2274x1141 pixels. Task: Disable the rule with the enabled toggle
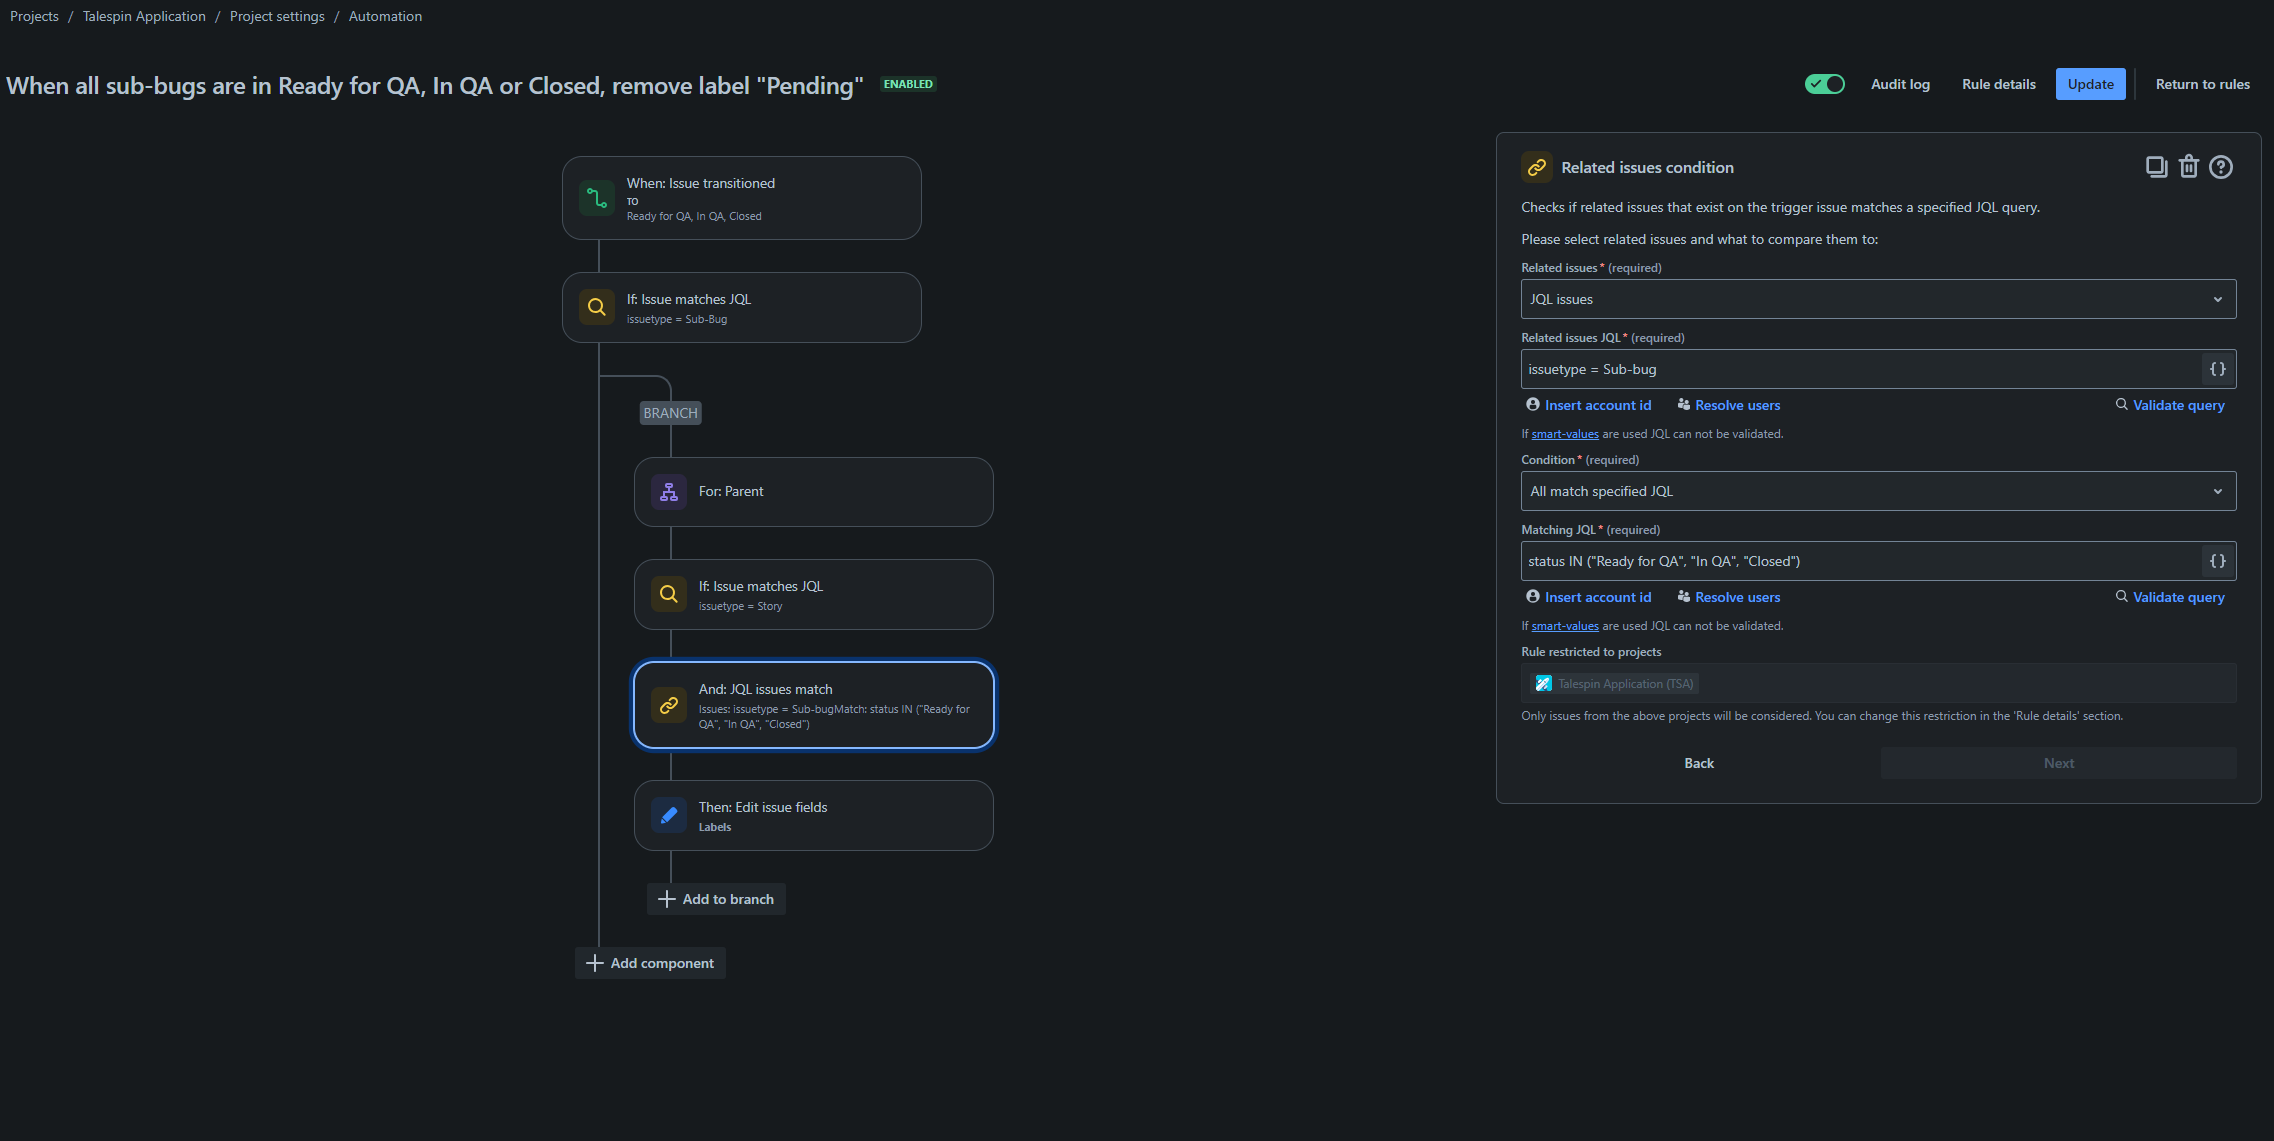[1825, 84]
